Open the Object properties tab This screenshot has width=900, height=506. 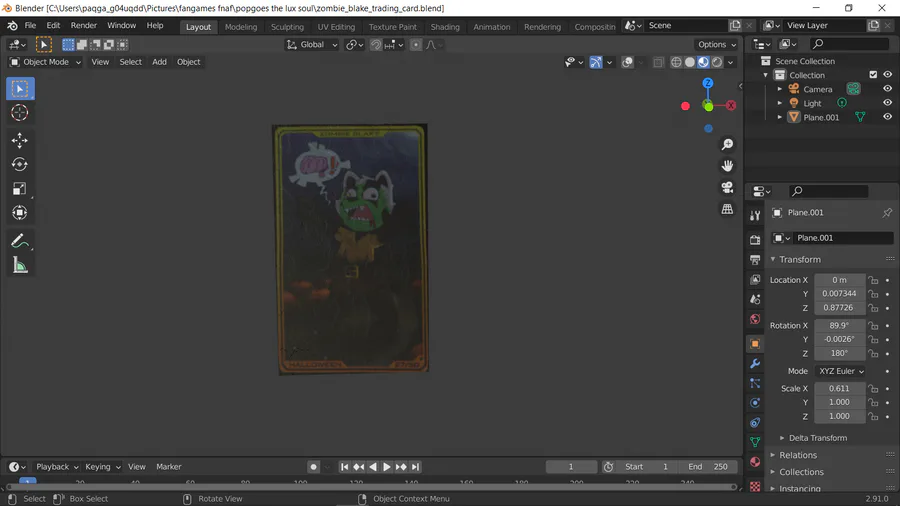755,344
